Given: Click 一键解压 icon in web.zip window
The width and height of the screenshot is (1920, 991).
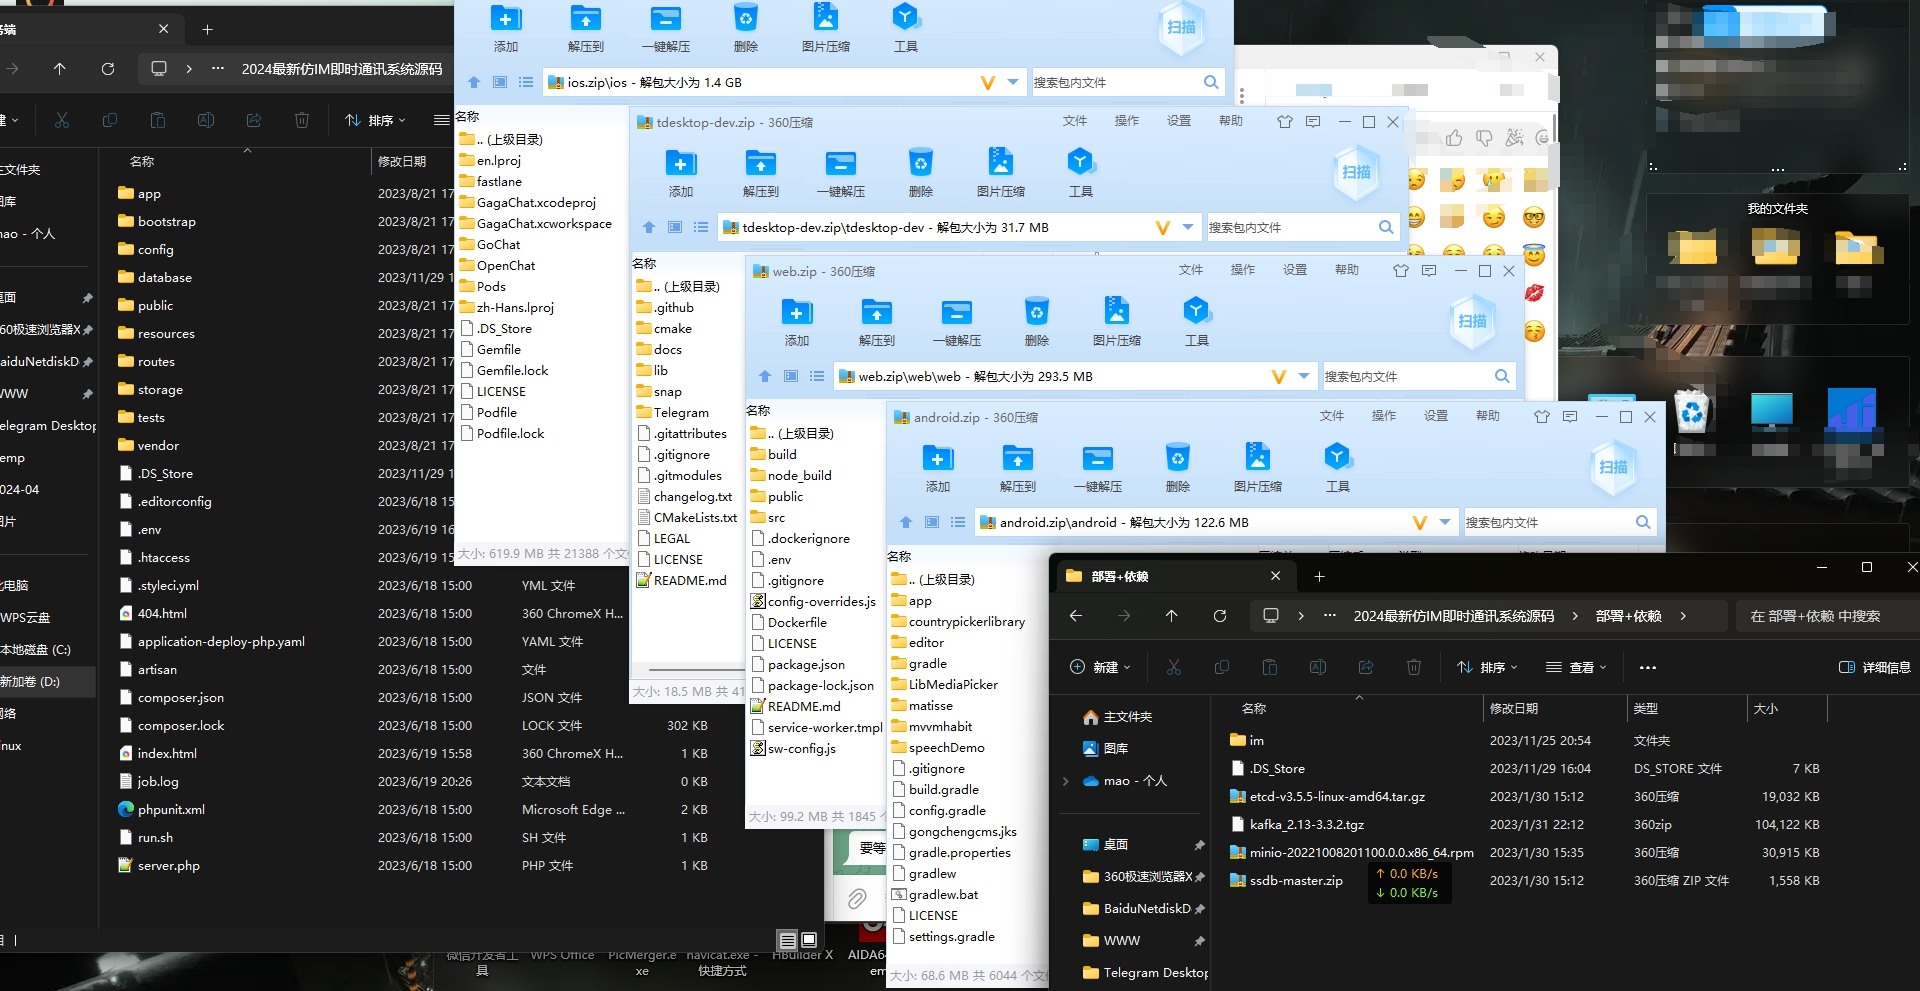Looking at the screenshot, I should coord(956,313).
